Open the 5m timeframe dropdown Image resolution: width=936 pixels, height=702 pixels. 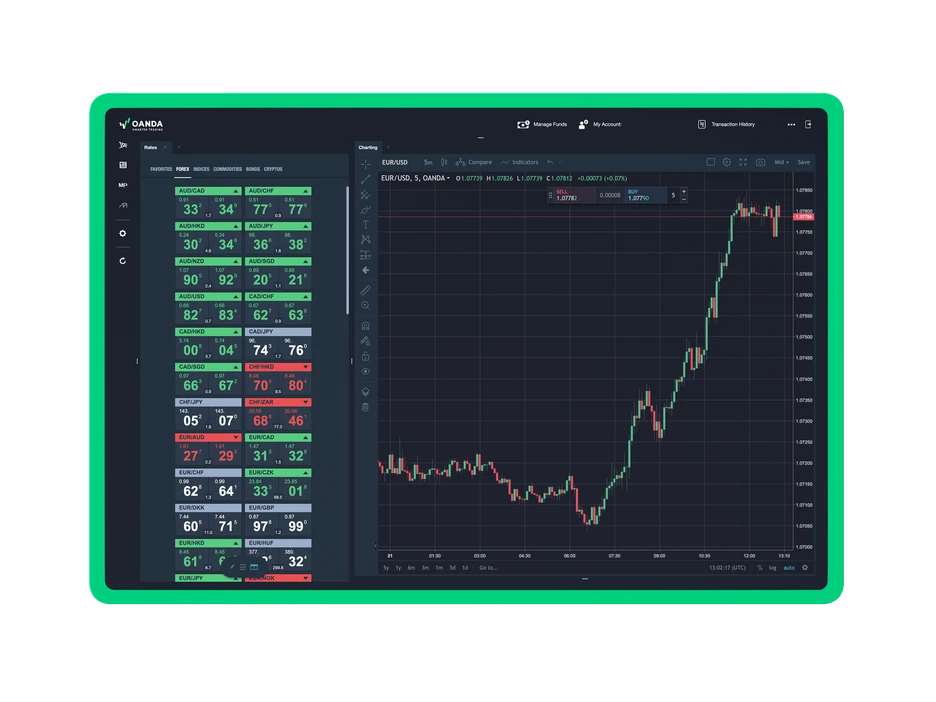[x=428, y=162]
